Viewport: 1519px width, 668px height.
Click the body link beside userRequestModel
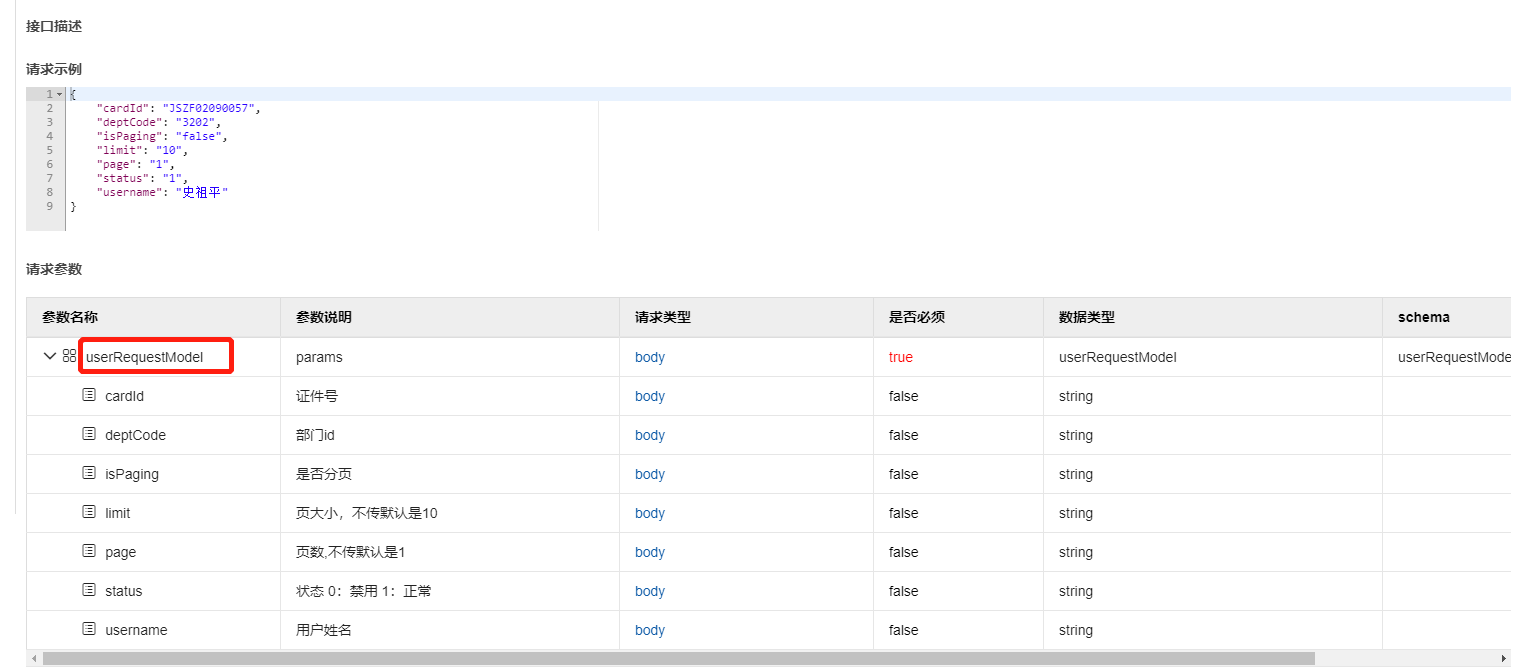(x=650, y=357)
